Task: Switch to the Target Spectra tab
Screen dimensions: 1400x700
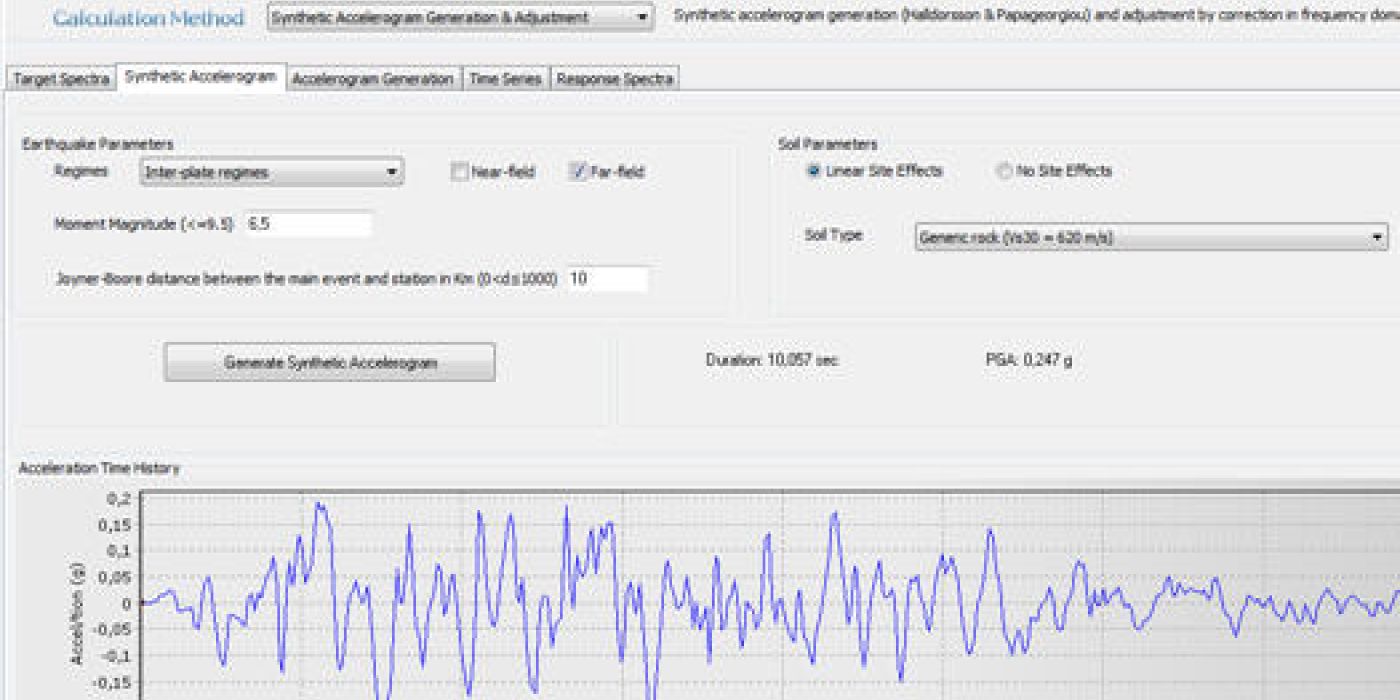Action: (61, 79)
